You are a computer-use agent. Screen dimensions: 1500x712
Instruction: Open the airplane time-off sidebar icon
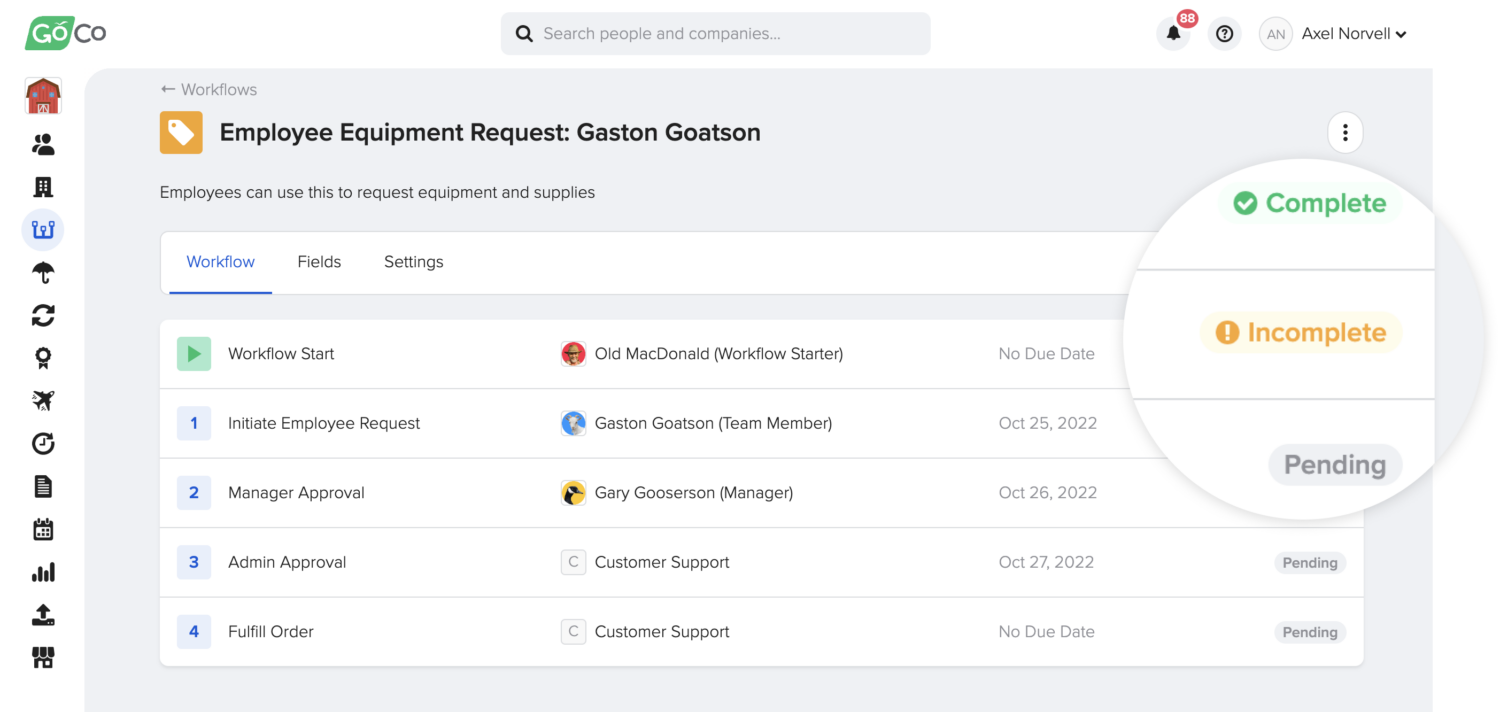pos(43,401)
